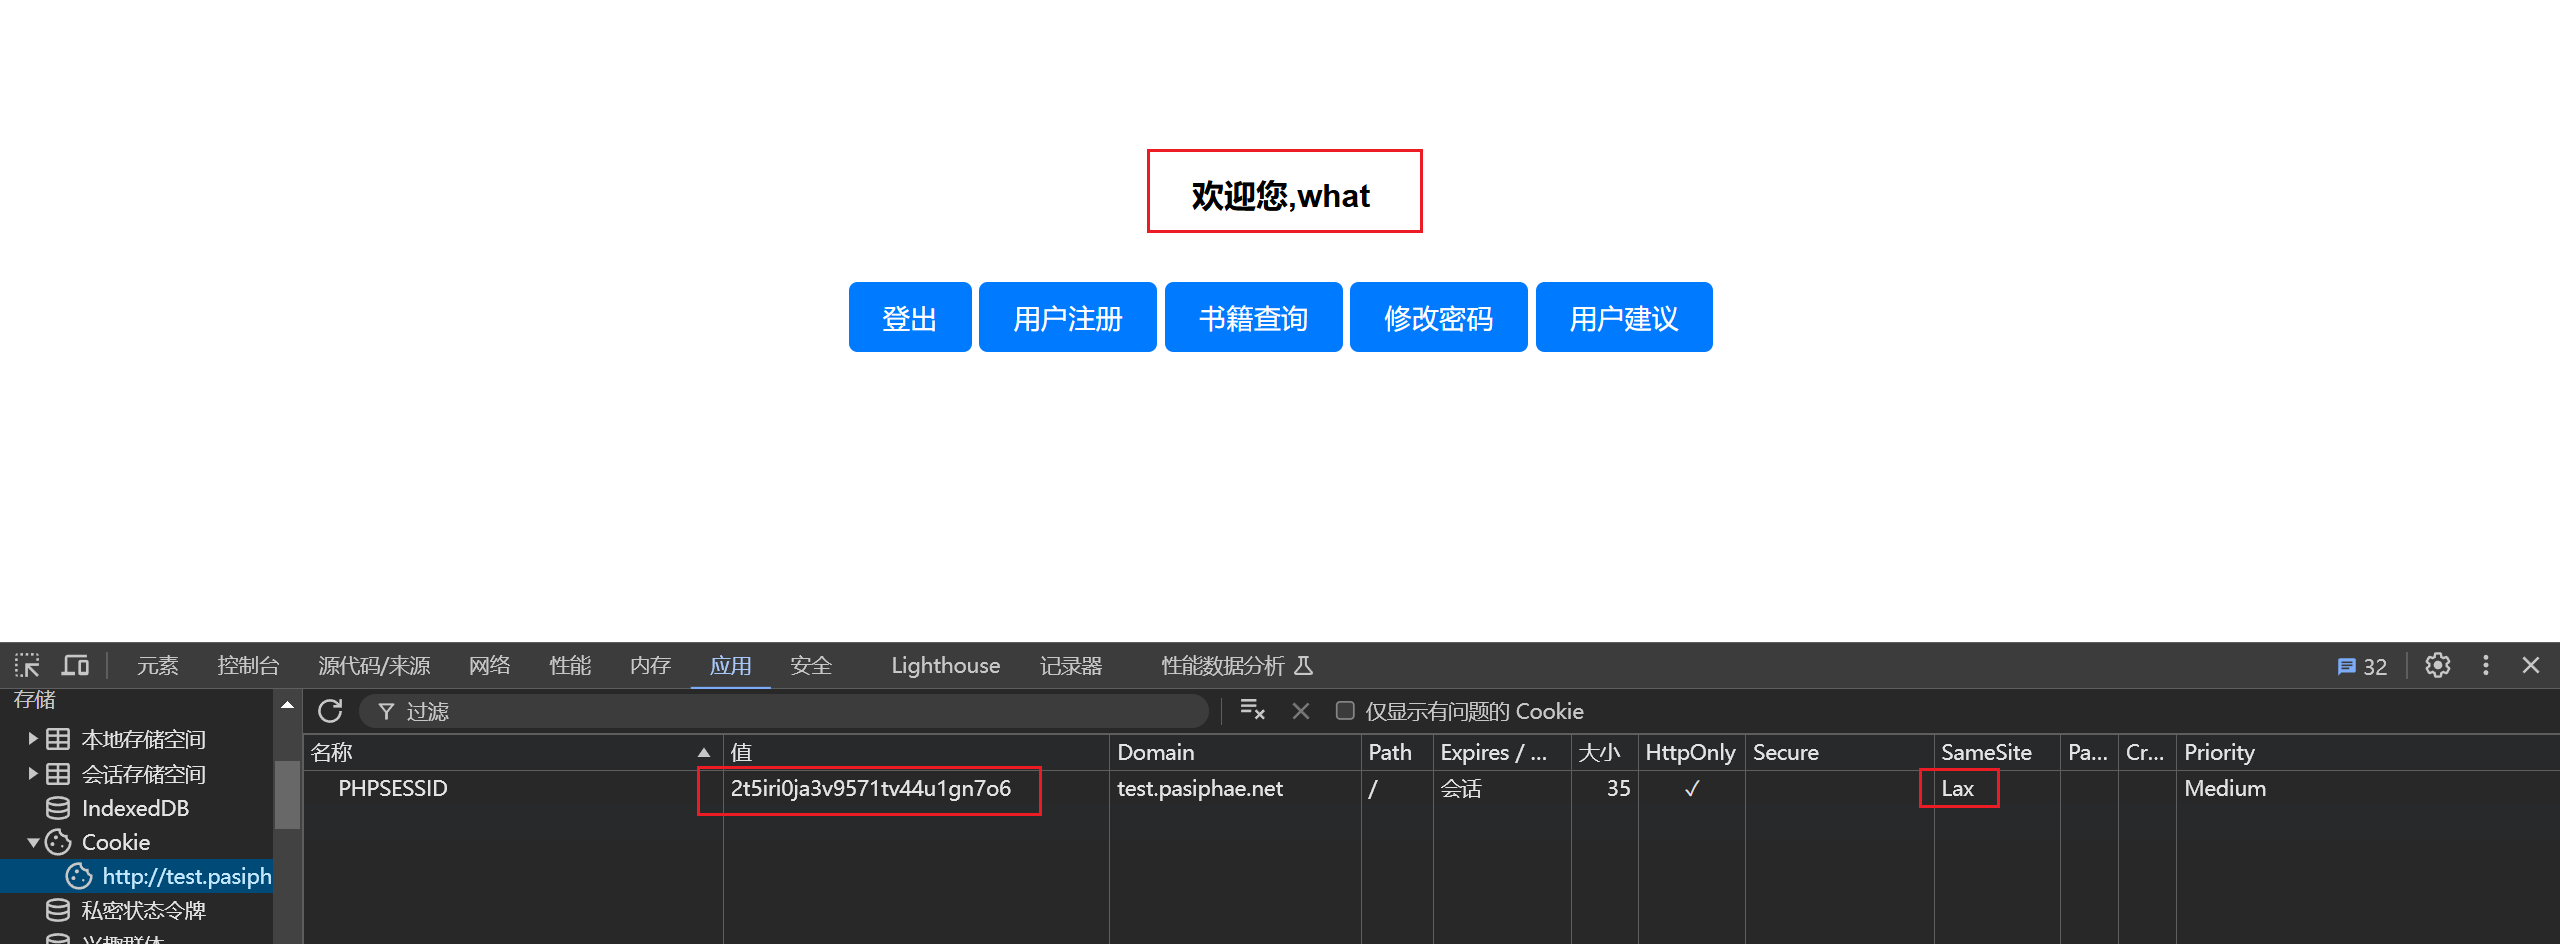The height and width of the screenshot is (944, 2560).
Task: Click the welcome heading 欢迎您,what
Action: [1281, 195]
